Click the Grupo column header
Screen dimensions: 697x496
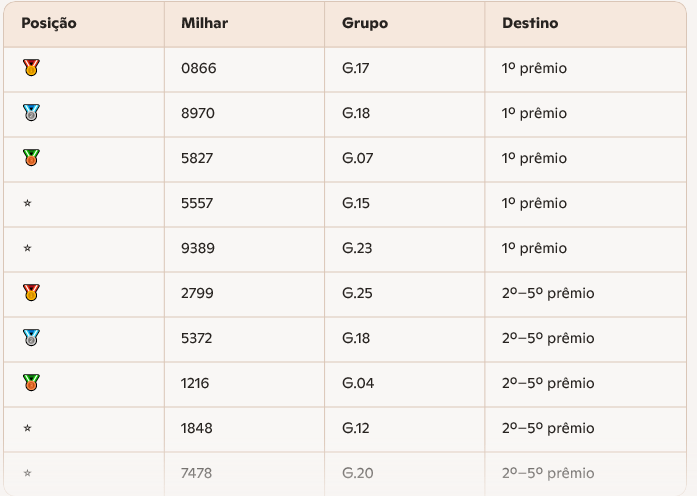[365, 23]
